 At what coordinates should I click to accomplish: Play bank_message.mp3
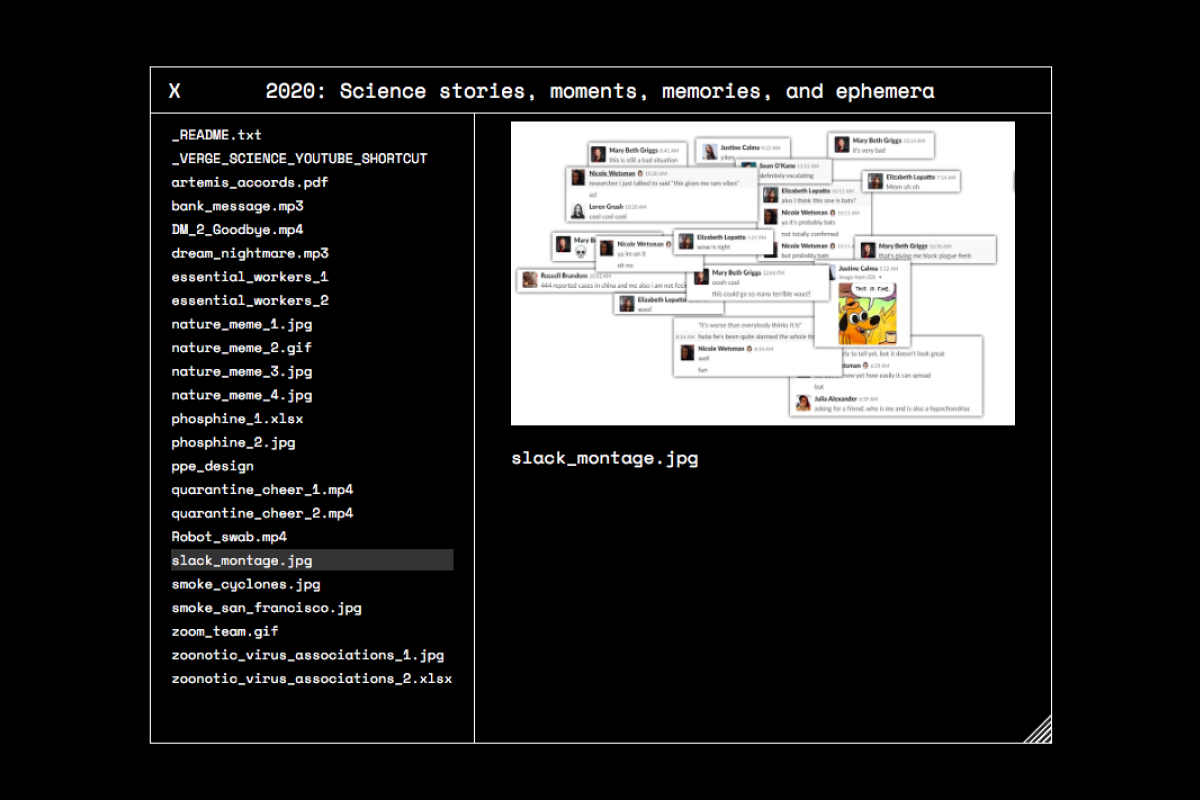pos(237,206)
